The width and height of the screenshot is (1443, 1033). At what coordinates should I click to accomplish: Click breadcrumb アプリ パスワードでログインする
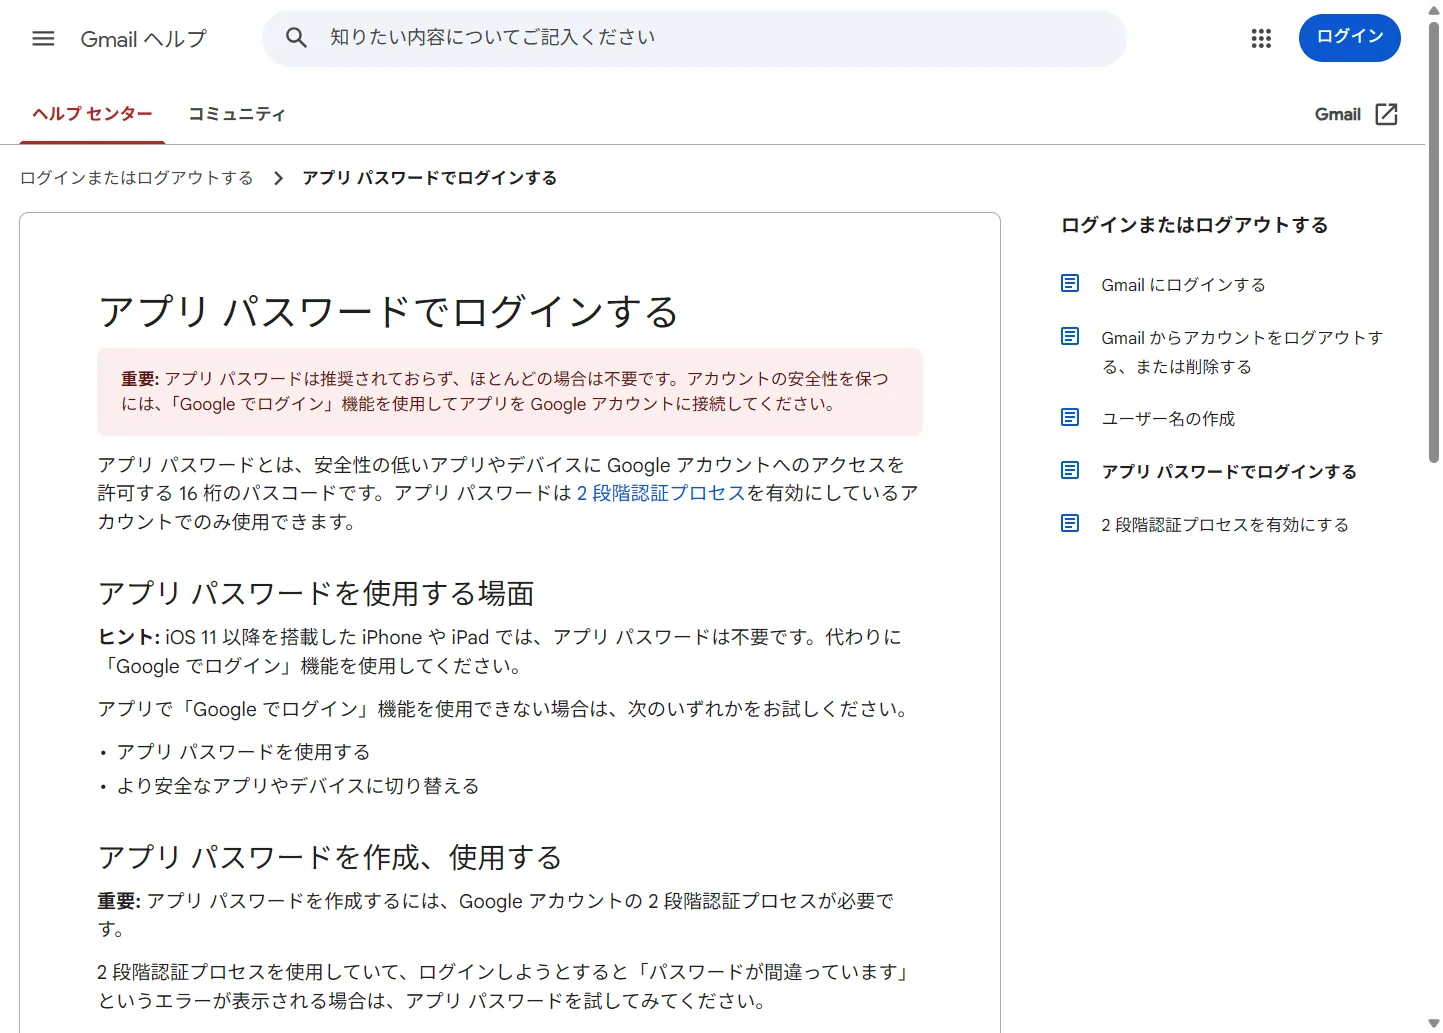coord(430,178)
